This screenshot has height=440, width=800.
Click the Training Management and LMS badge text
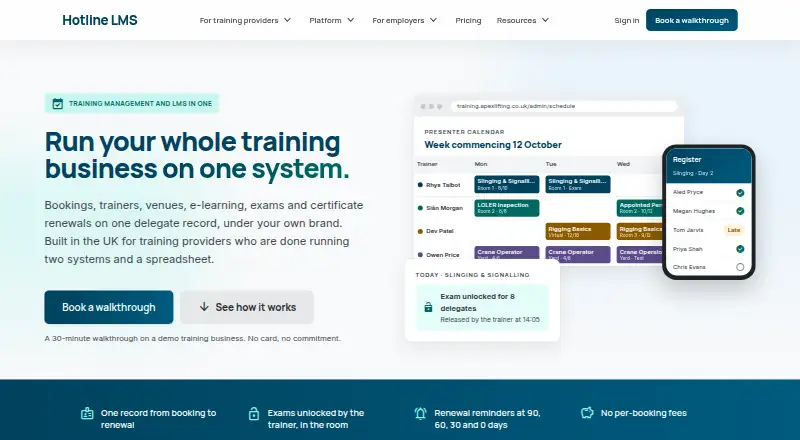(x=140, y=104)
